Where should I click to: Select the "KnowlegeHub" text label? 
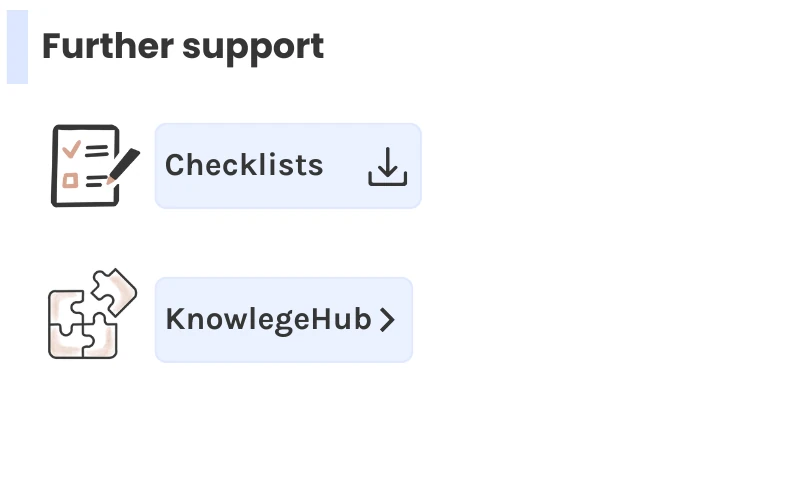pyautogui.click(x=268, y=320)
